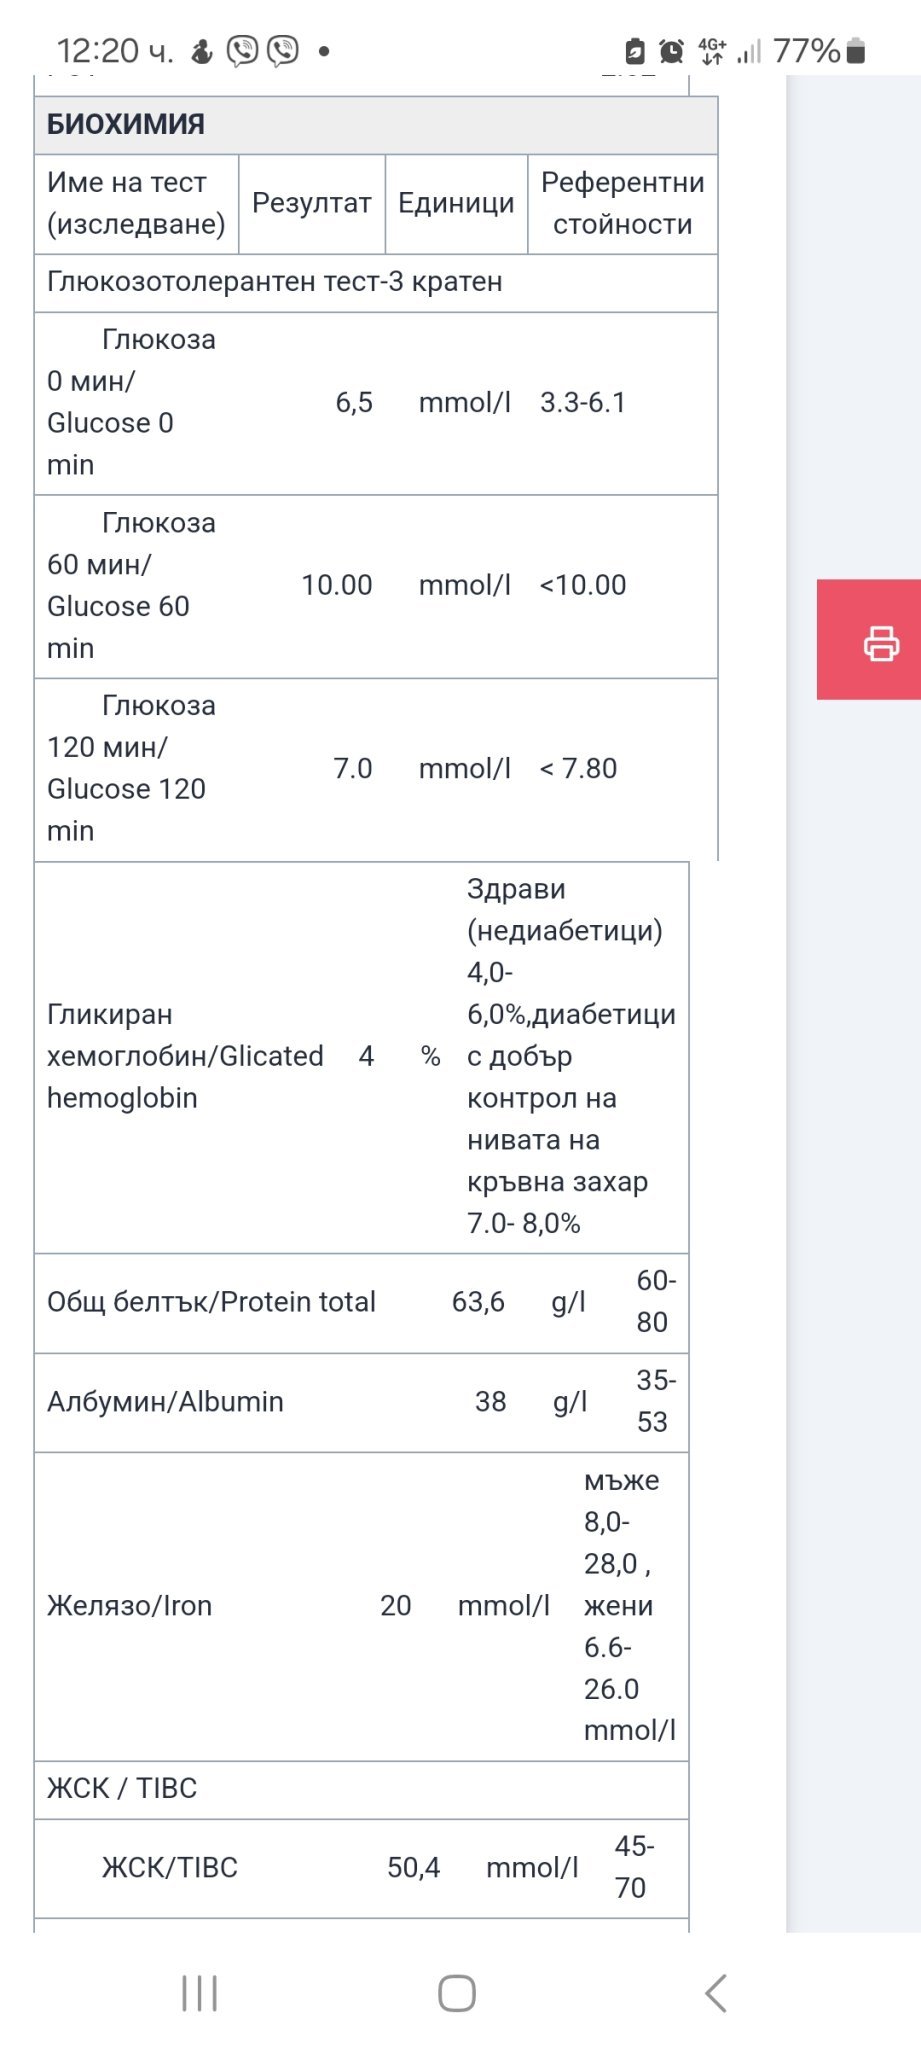Select the Албумин/Albumin row label
This screenshot has width=921, height=2048.
[x=165, y=1402]
